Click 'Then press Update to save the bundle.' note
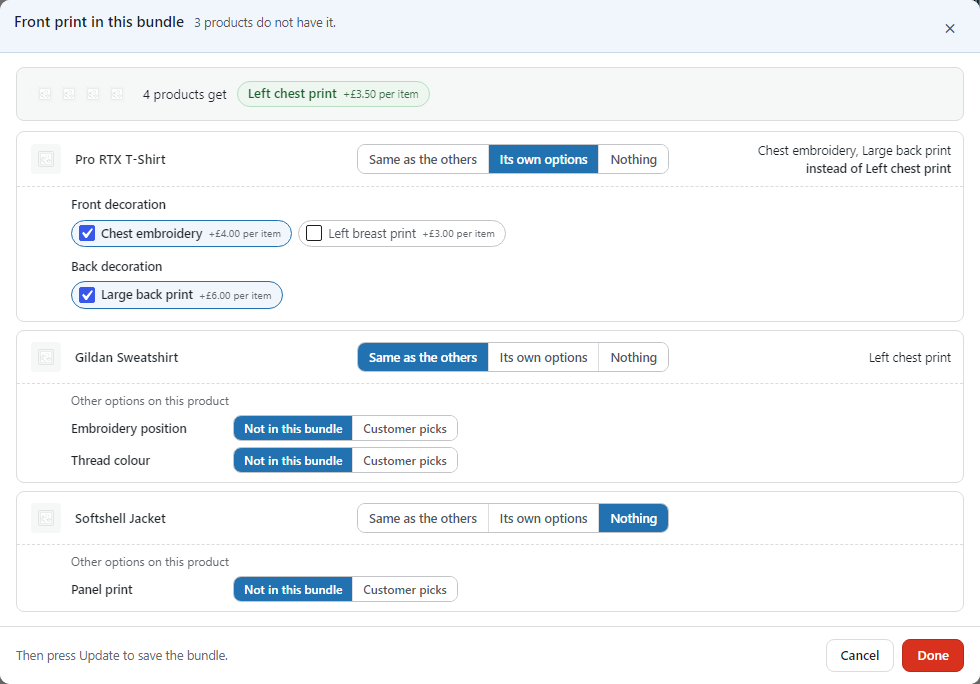This screenshot has height=684, width=980. coord(122,655)
